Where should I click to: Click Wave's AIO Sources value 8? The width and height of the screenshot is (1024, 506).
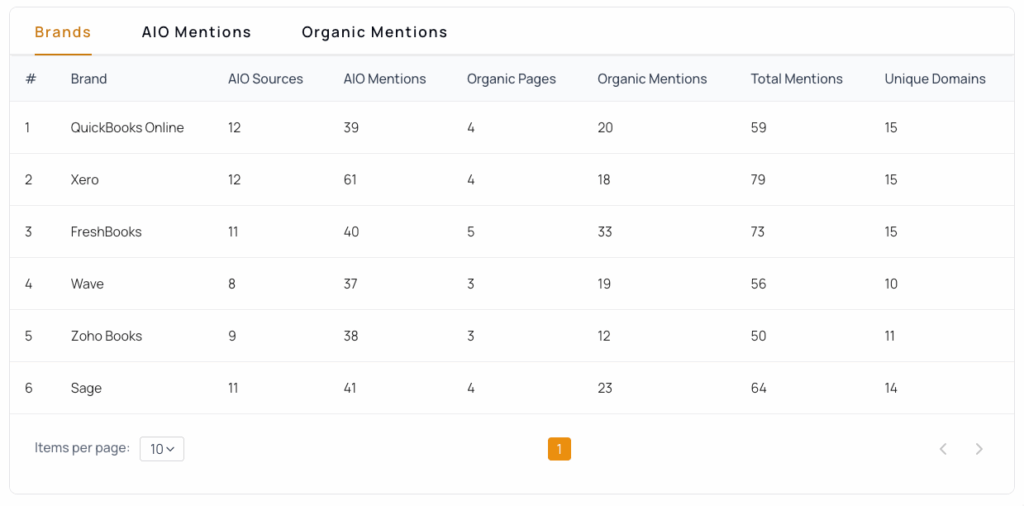[232, 284]
